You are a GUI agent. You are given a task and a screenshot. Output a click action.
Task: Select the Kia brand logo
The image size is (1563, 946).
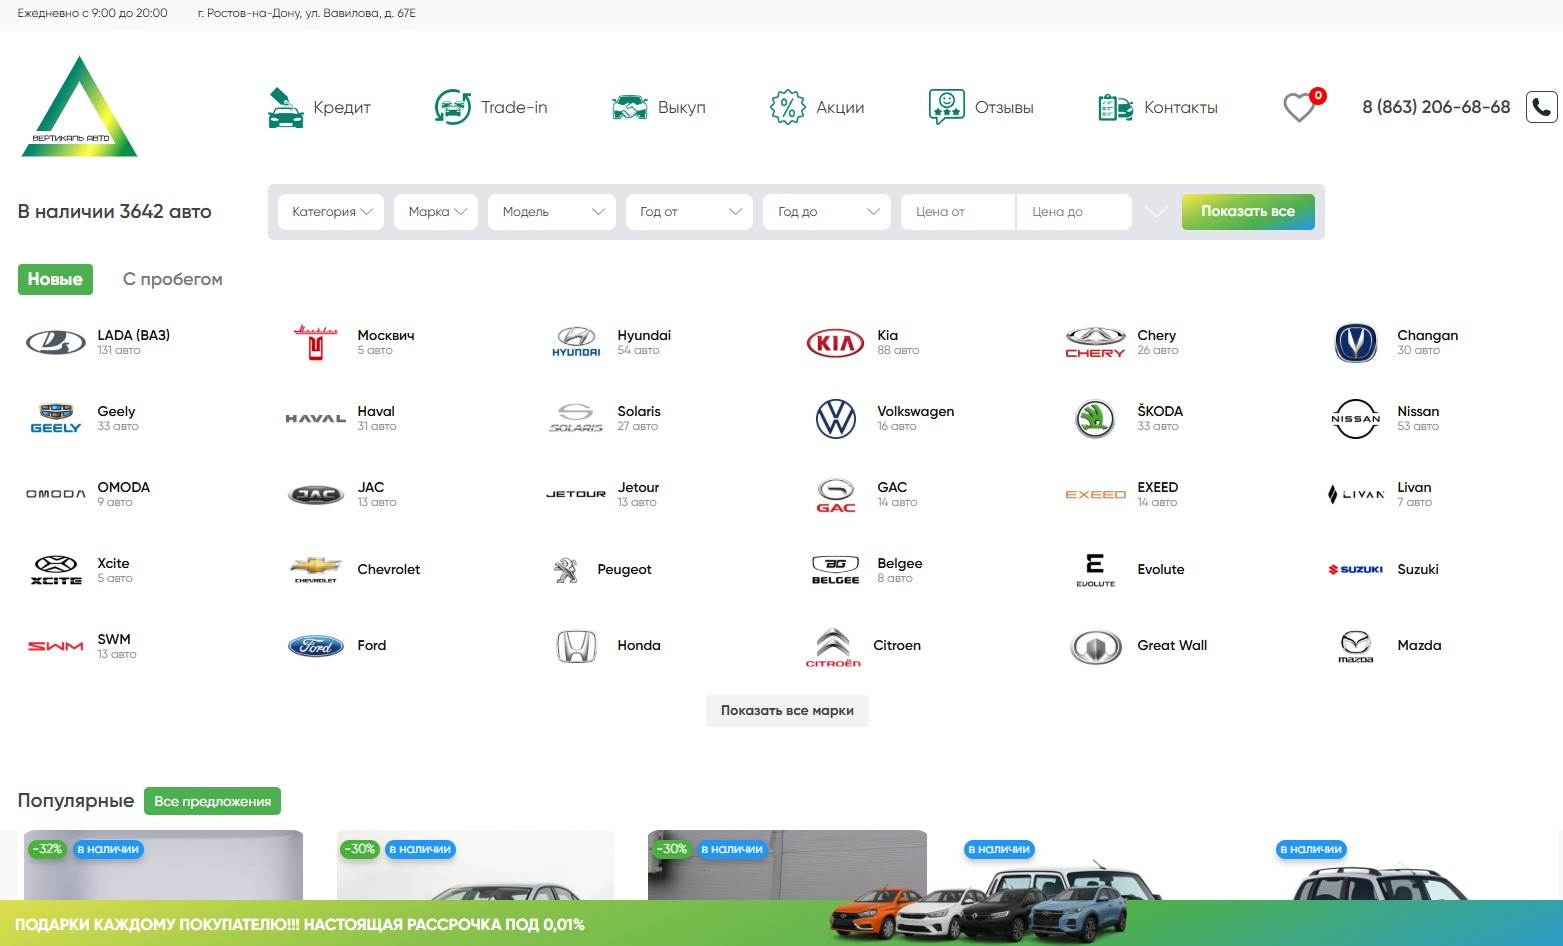click(835, 343)
